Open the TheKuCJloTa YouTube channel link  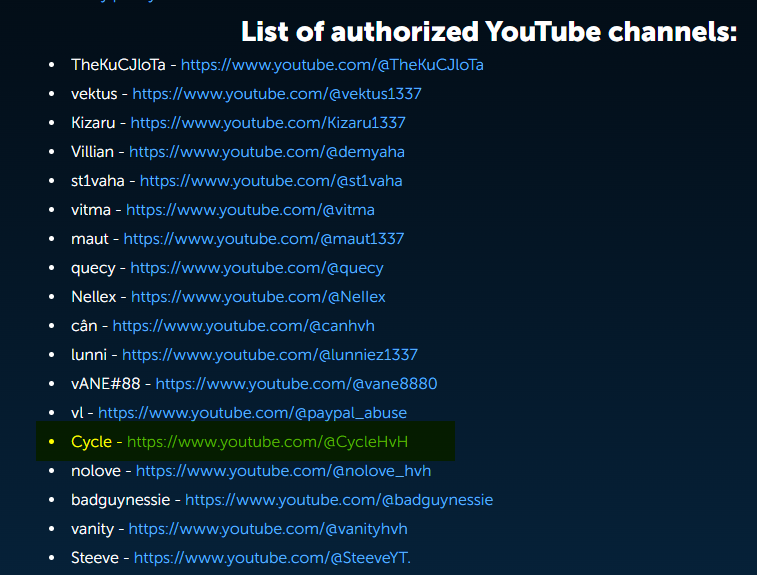[x=332, y=65]
